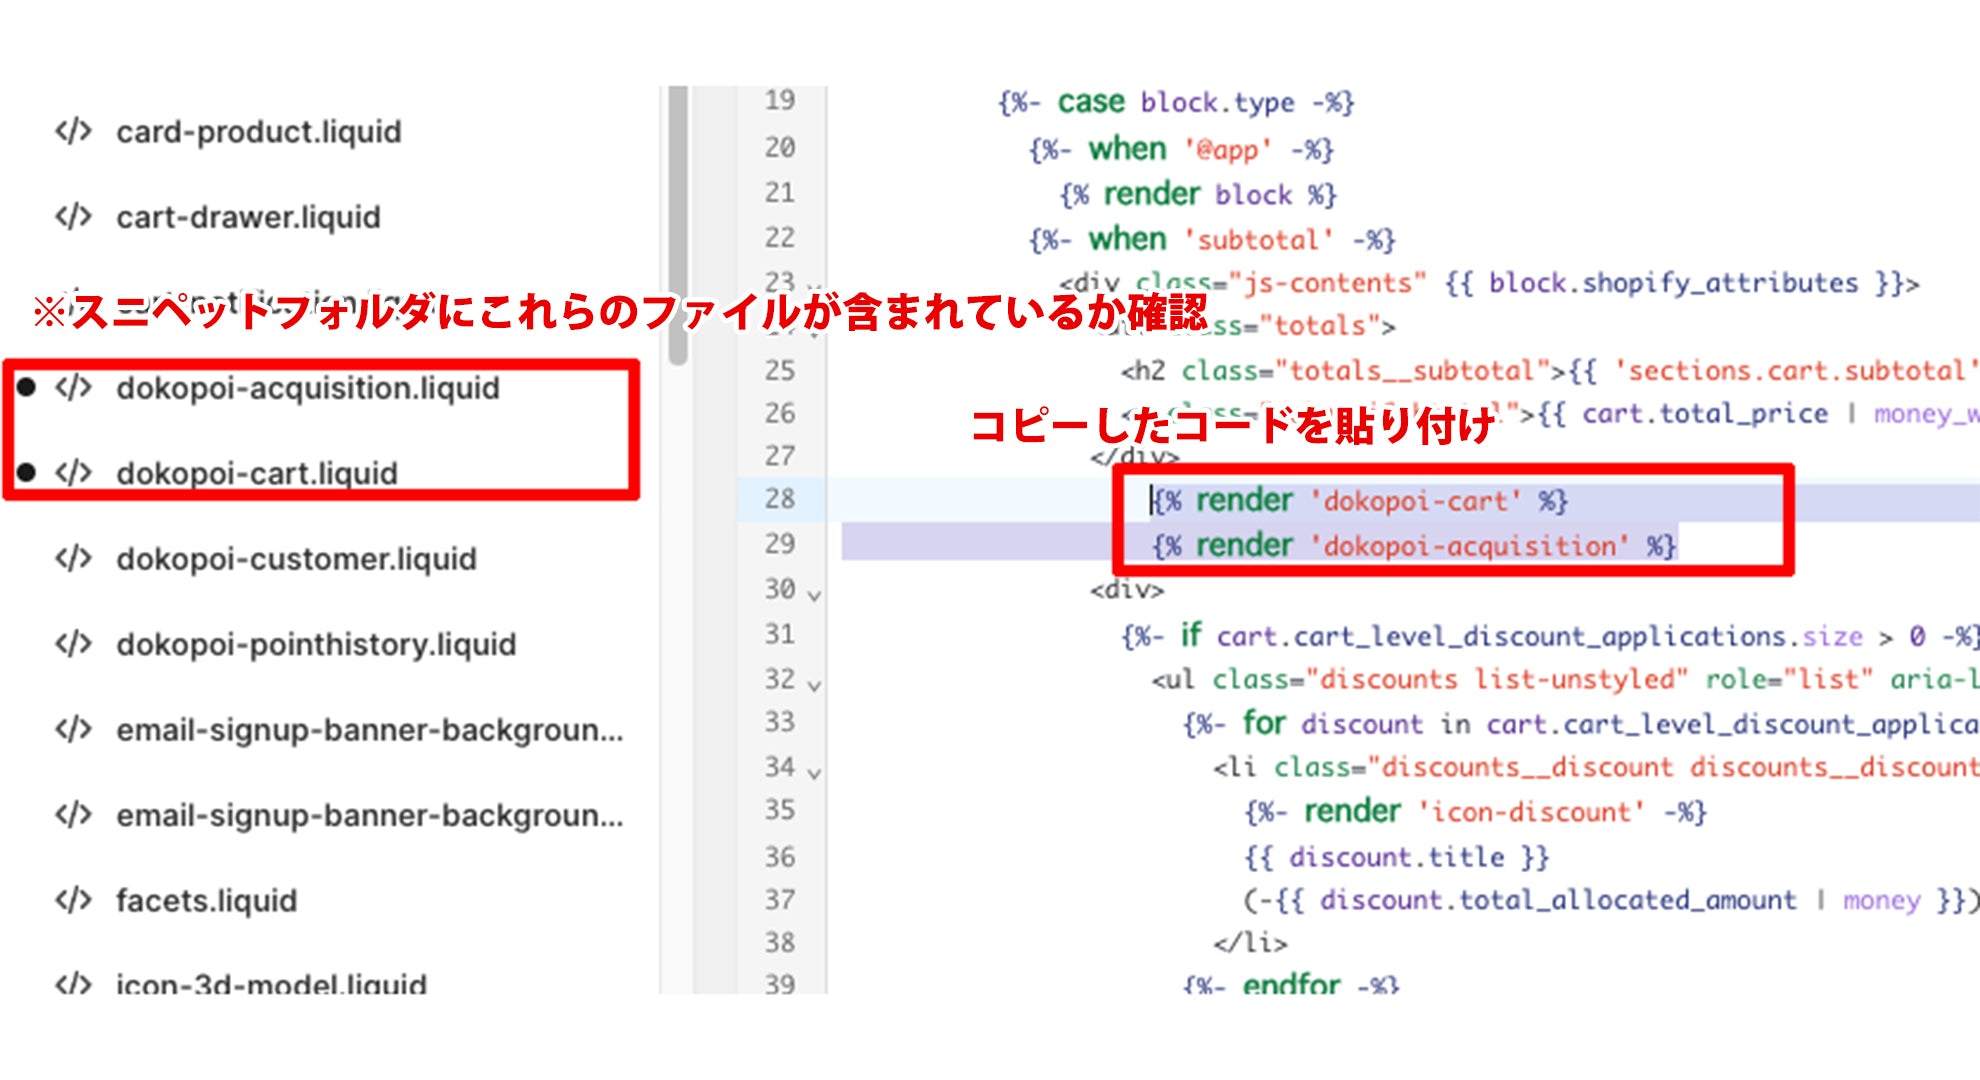This screenshot has height=1080, width=1980.
Task: Click the when '@app' code line
Action: click(1181, 149)
